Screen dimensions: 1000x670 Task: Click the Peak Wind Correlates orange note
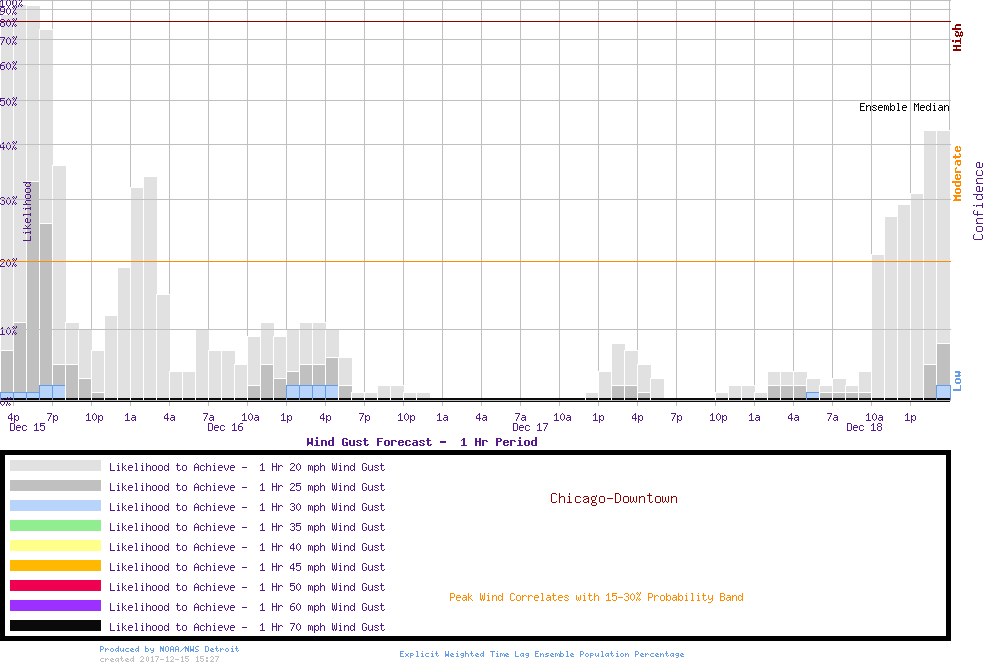tap(596, 597)
